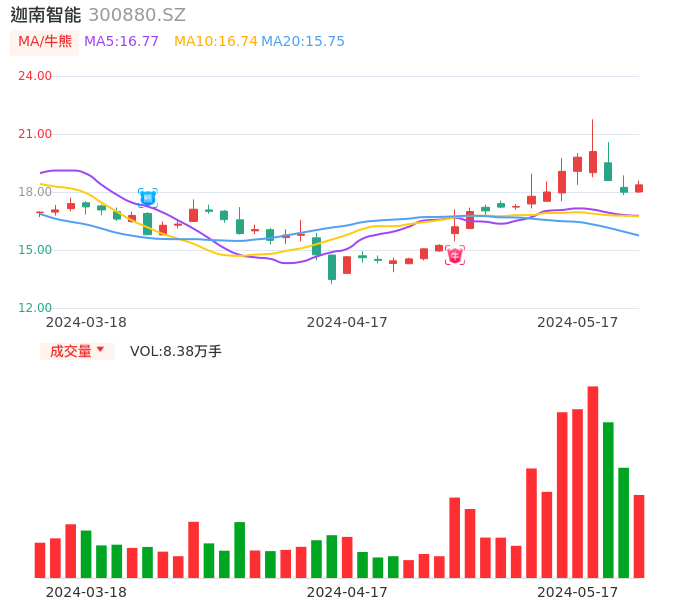686x606 pixels.
Task: Click the lowest green candlestick near 13.50
Action: [x=332, y=267]
